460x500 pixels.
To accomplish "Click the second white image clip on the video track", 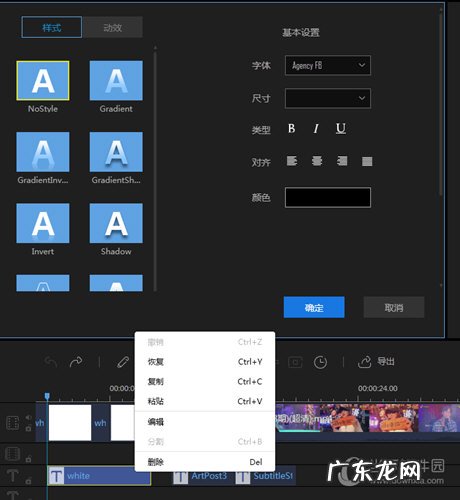I will [123, 422].
